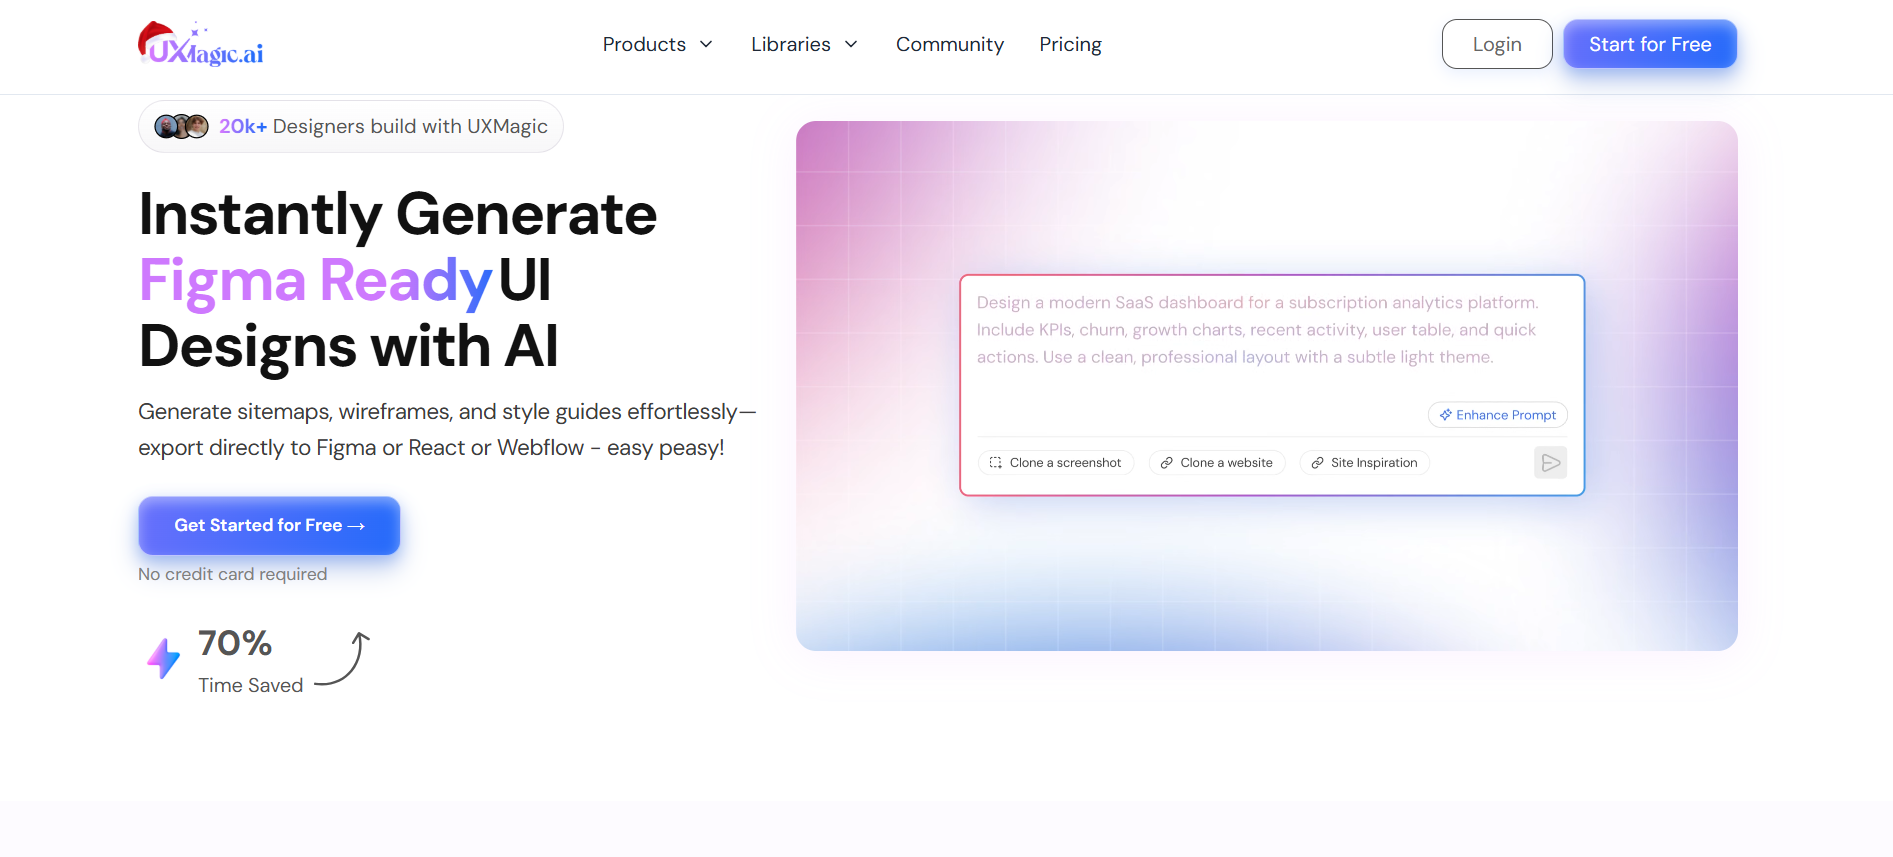1893x857 pixels.
Task: Click the Enhance Prompt button
Action: tap(1497, 415)
